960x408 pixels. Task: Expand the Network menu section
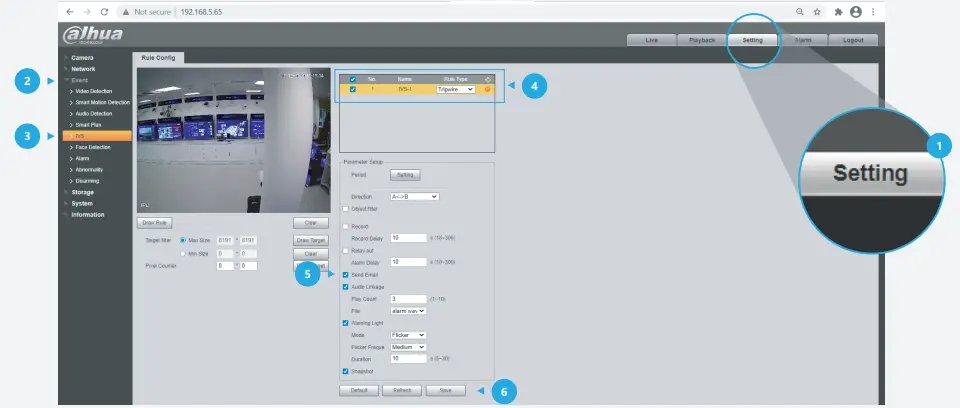[x=83, y=69]
